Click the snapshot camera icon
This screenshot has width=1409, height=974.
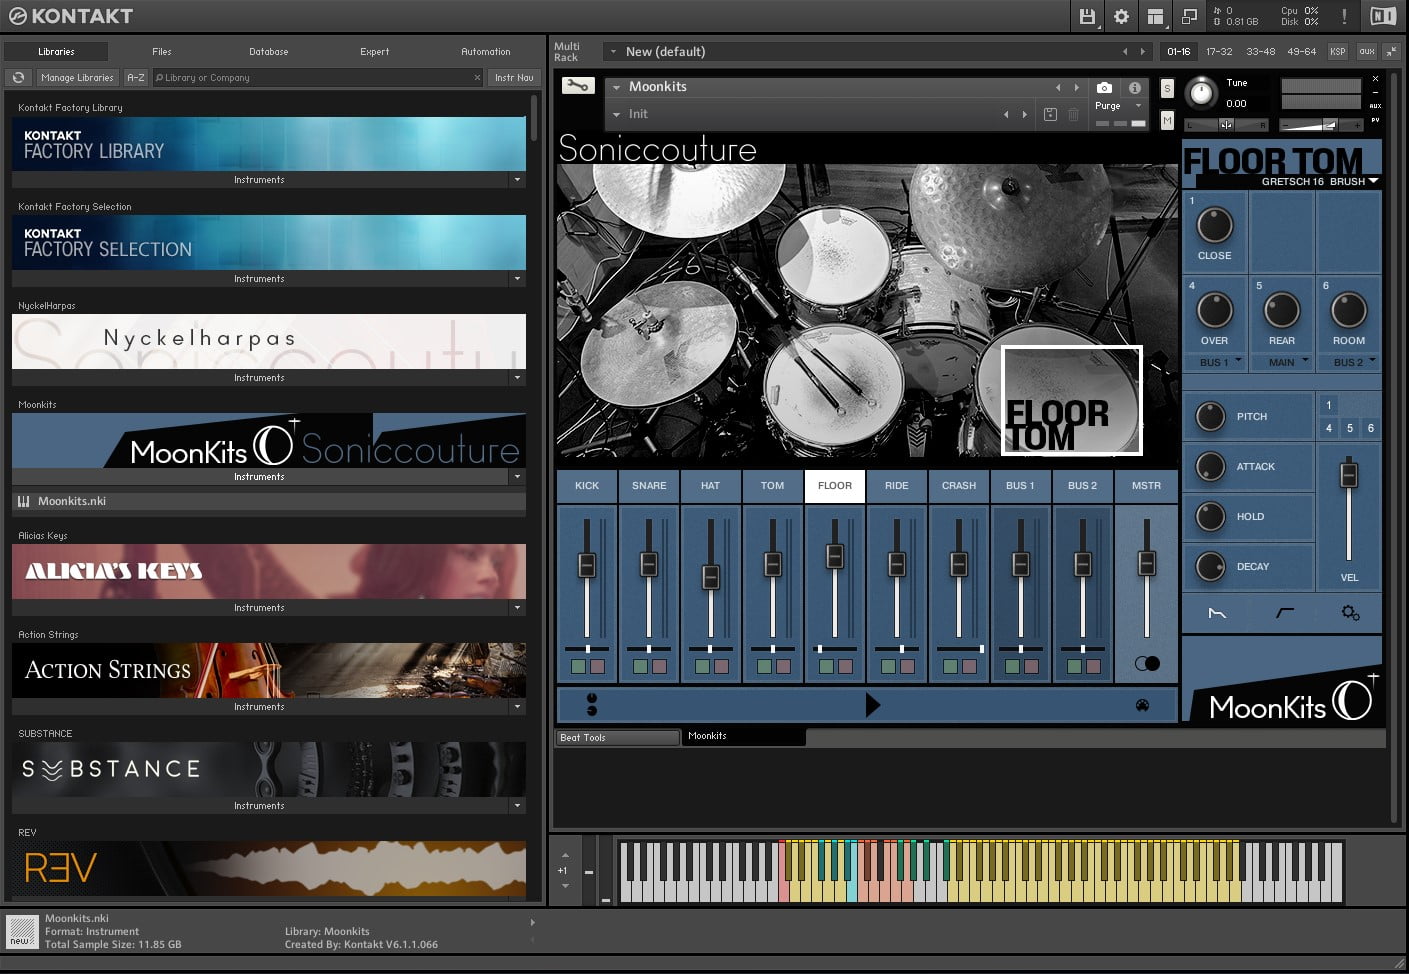click(x=1104, y=88)
